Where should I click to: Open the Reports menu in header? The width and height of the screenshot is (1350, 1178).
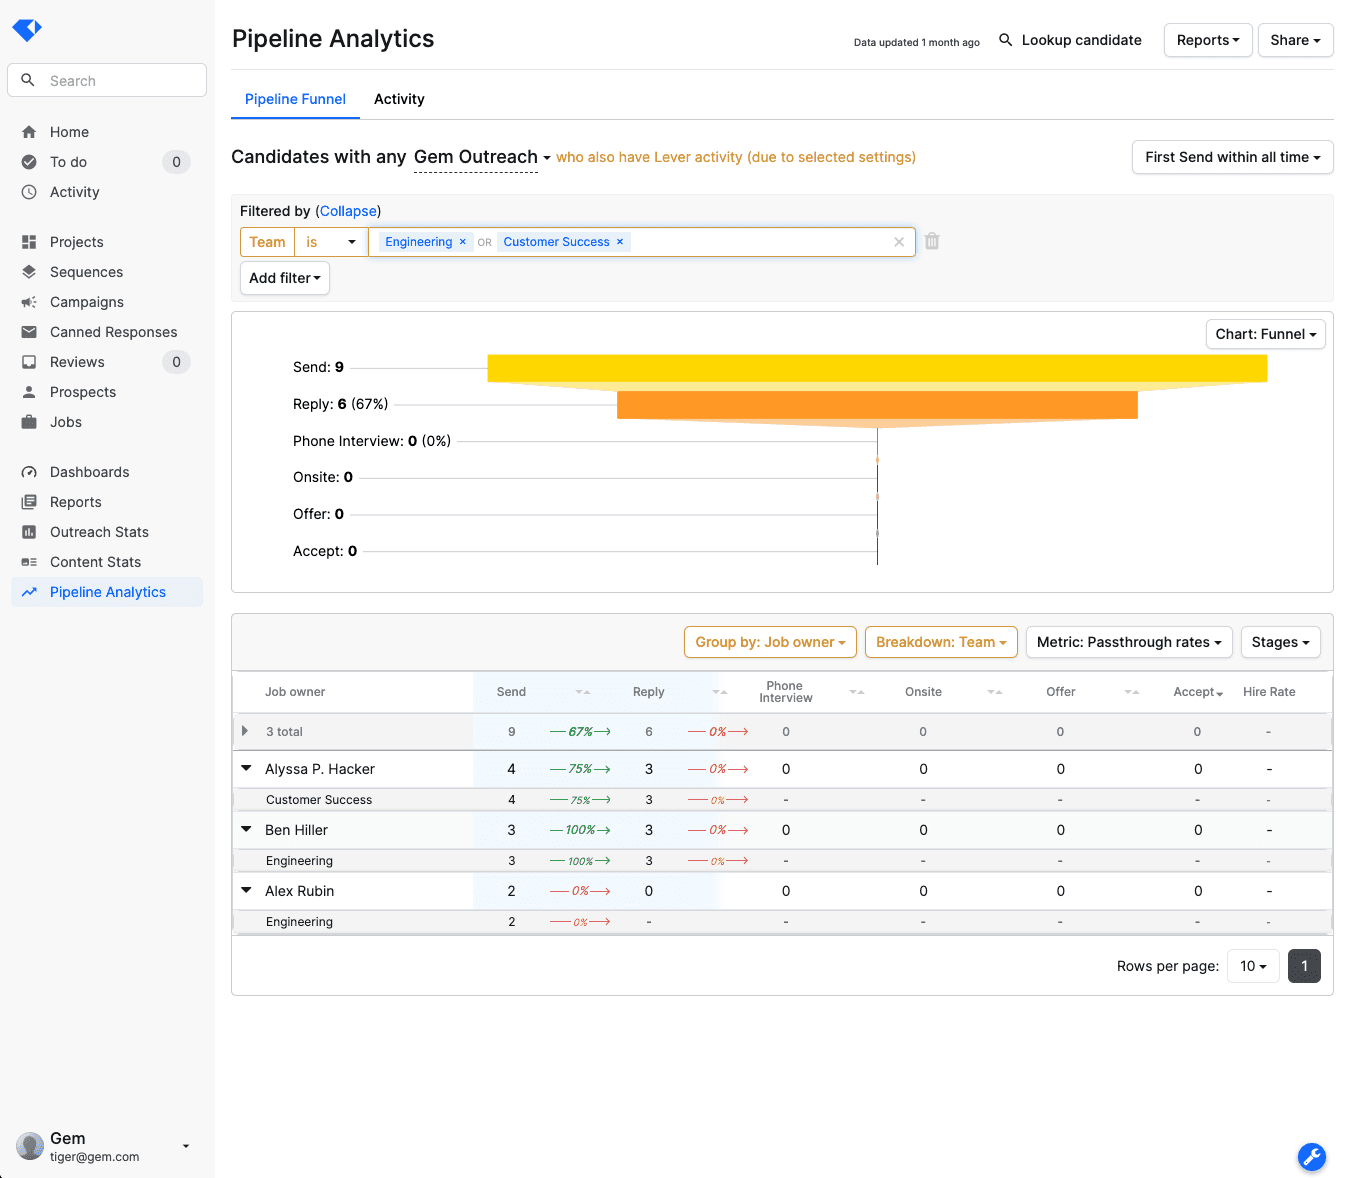(1207, 40)
